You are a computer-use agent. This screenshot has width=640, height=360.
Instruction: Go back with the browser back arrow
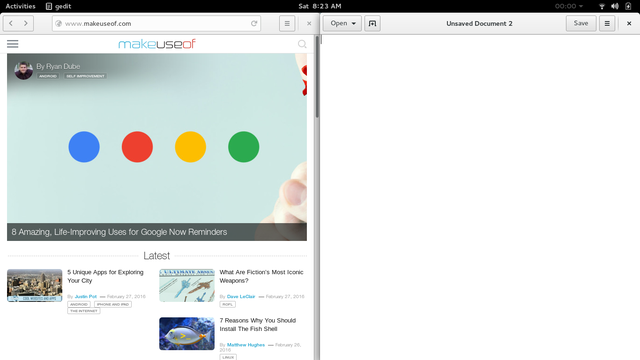click(x=11, y=23)
